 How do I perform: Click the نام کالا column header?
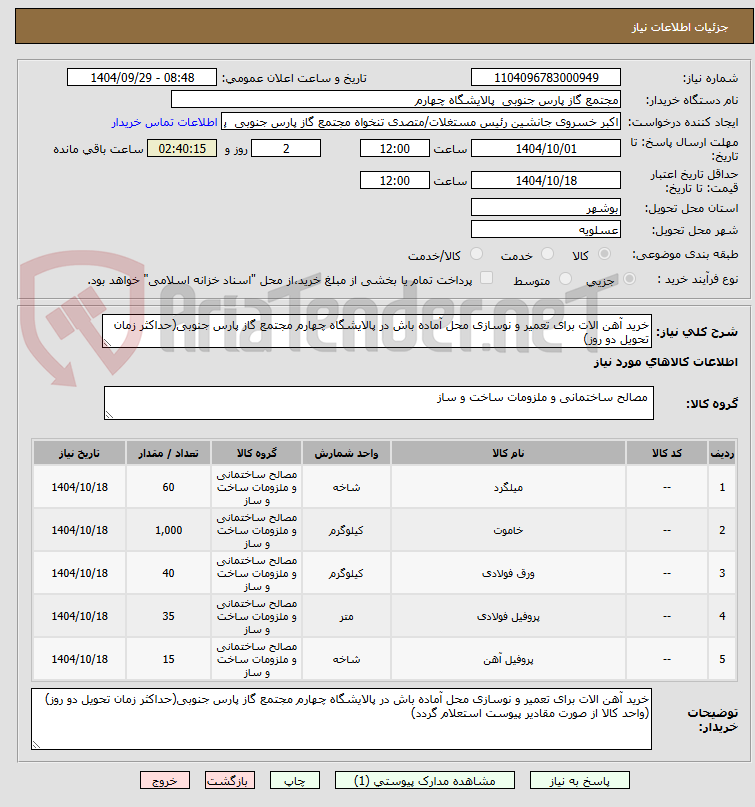pyautogui.click(x=508, y=453)
